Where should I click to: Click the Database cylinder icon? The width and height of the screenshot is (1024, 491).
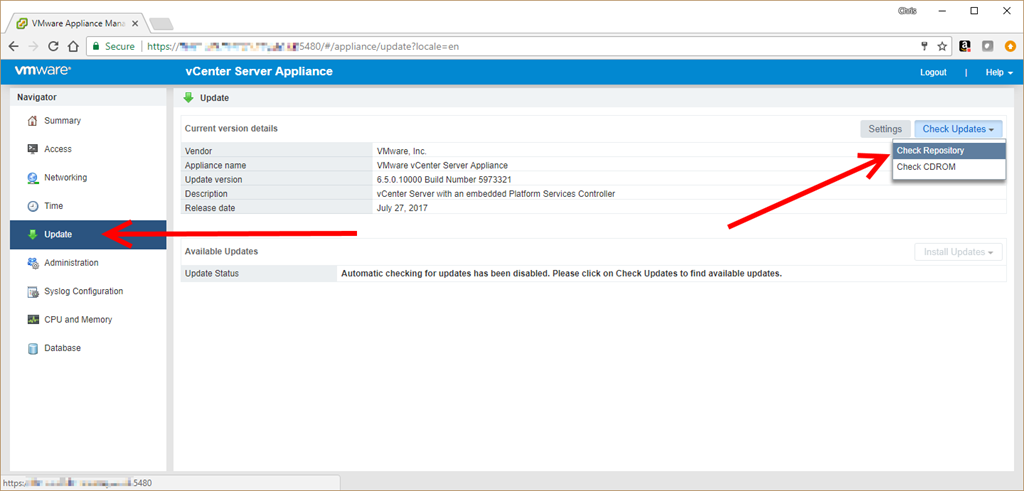[33, 349]
